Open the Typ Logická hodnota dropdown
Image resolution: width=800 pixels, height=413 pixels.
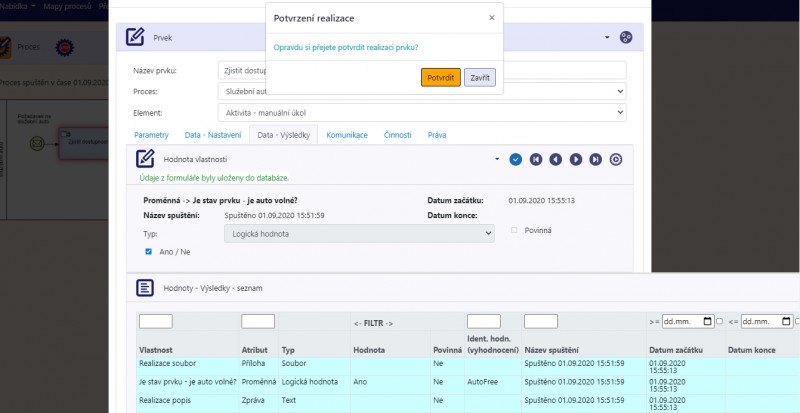pos(358,233)
